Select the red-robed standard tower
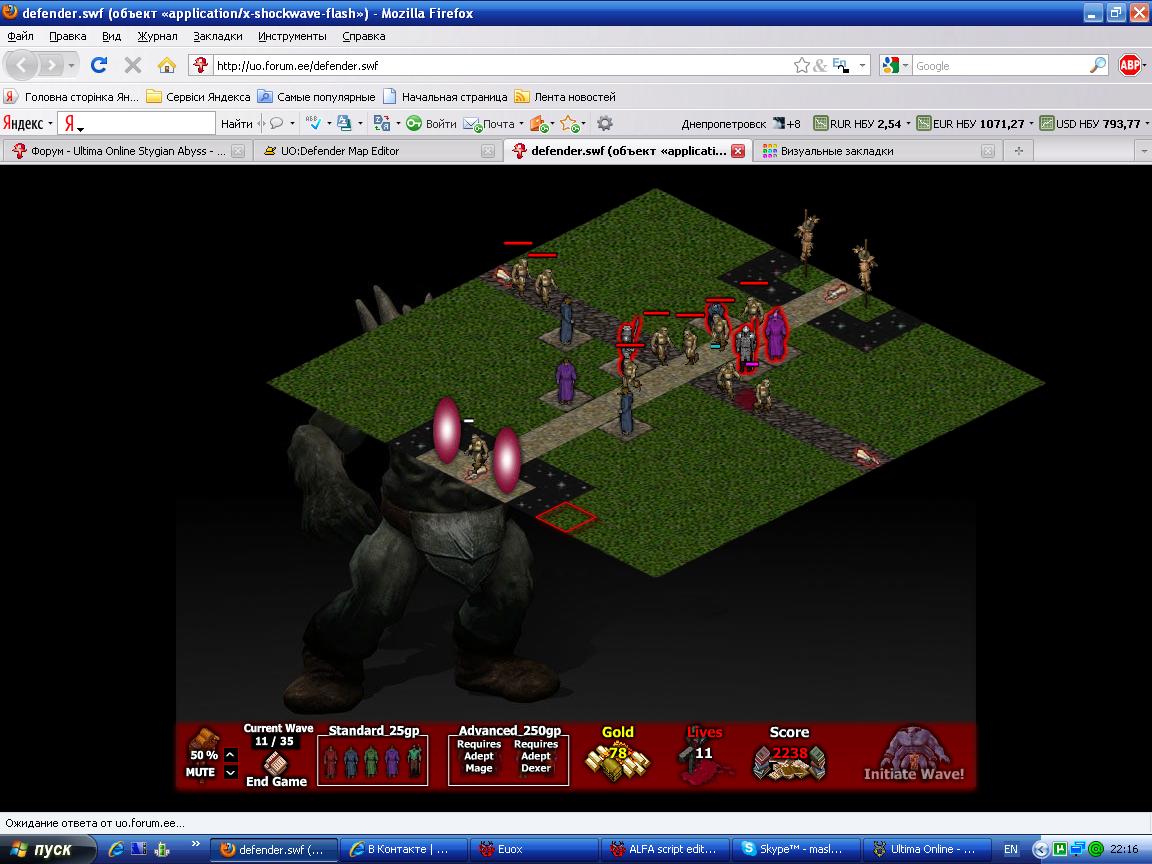Image resolution: width=1152 pixels, height=864 pixels. coord(331,762)
